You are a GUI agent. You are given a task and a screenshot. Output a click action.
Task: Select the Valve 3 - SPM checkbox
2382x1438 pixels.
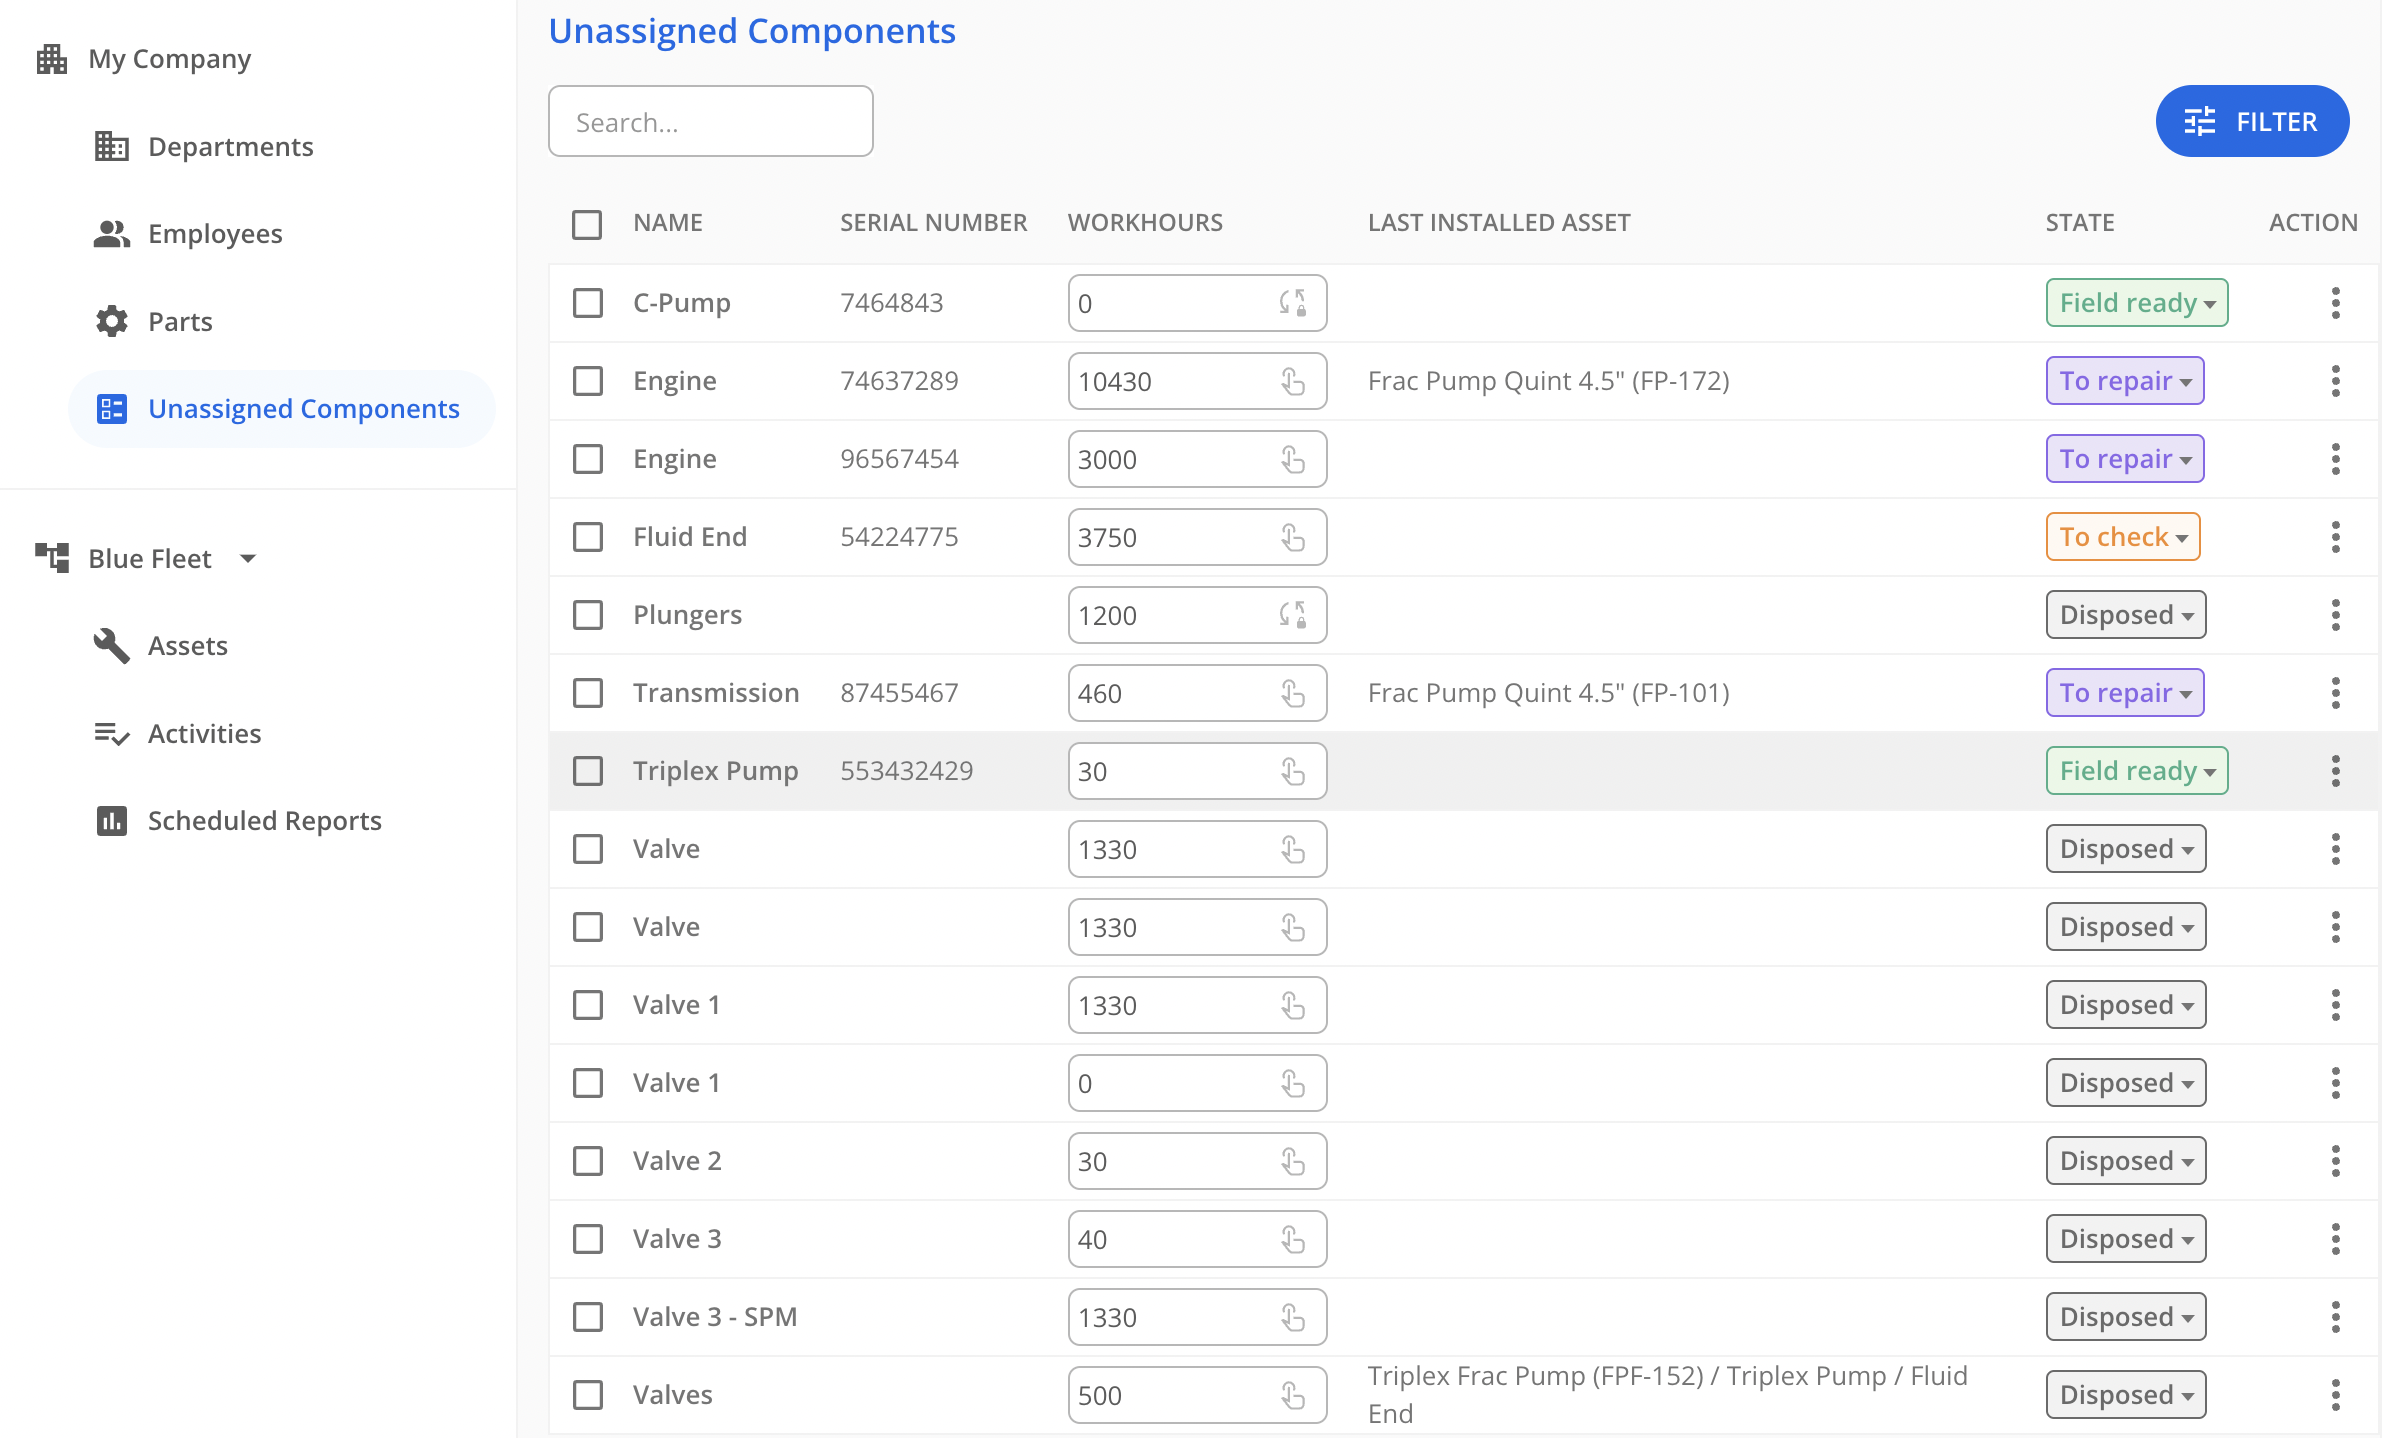click(x=588, y=1317)
